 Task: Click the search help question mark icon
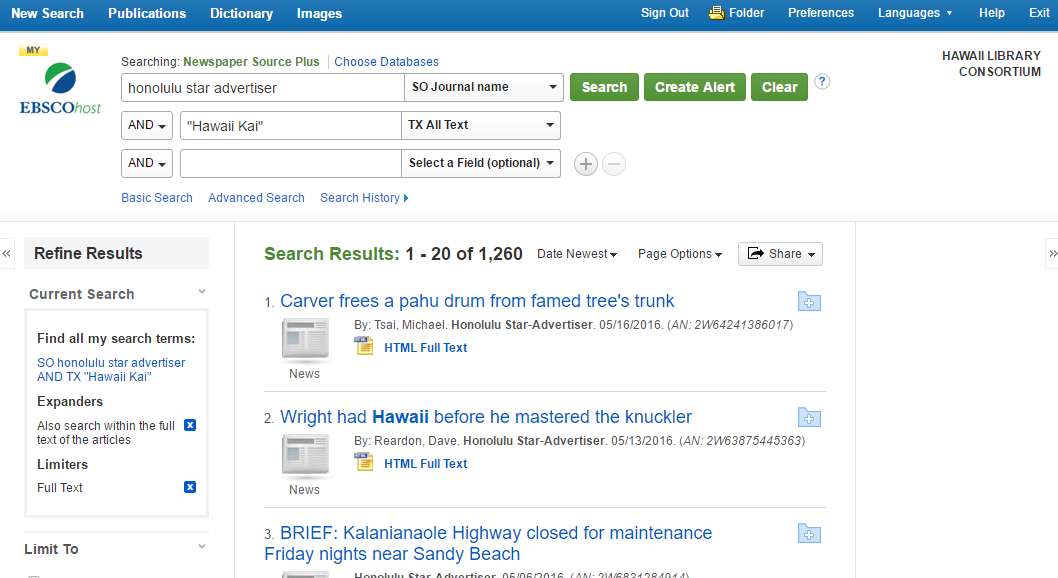tap(822, 82)
